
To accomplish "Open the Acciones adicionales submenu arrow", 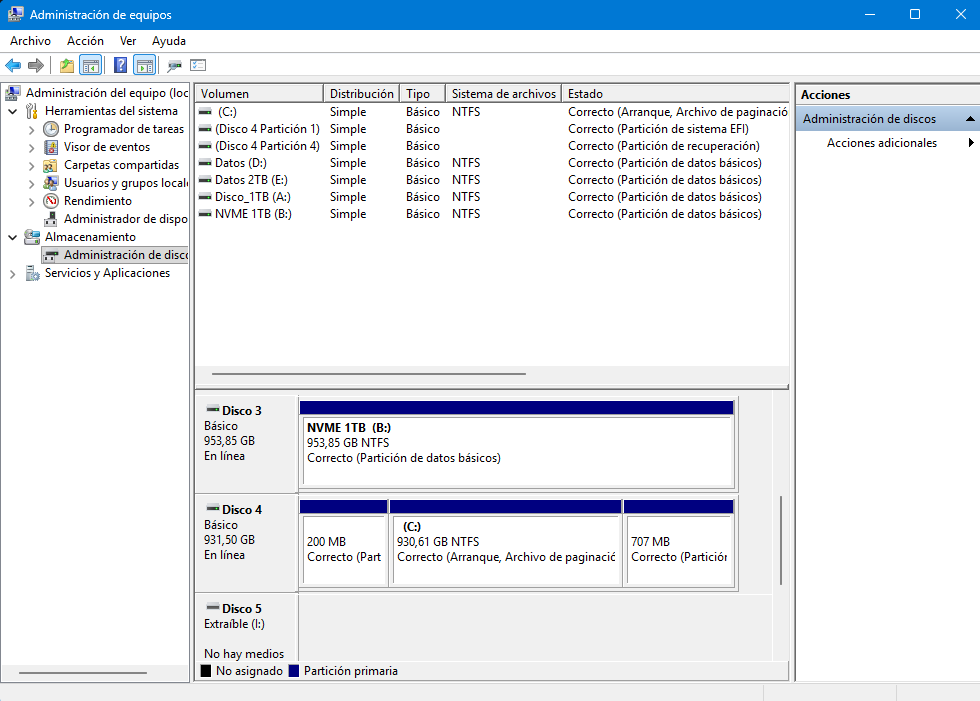I will [x=971, y=142].
